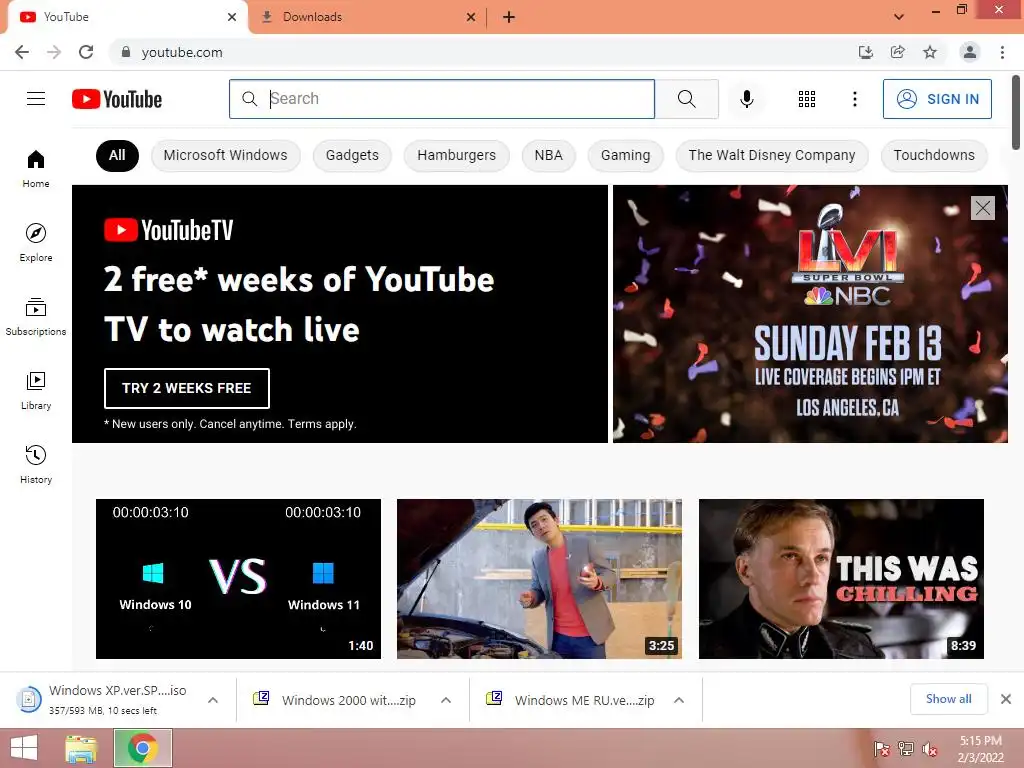This screenshot has width=1024, height=768.
Task: Click the Super Bowl LVI ad image
Action: 810,314
